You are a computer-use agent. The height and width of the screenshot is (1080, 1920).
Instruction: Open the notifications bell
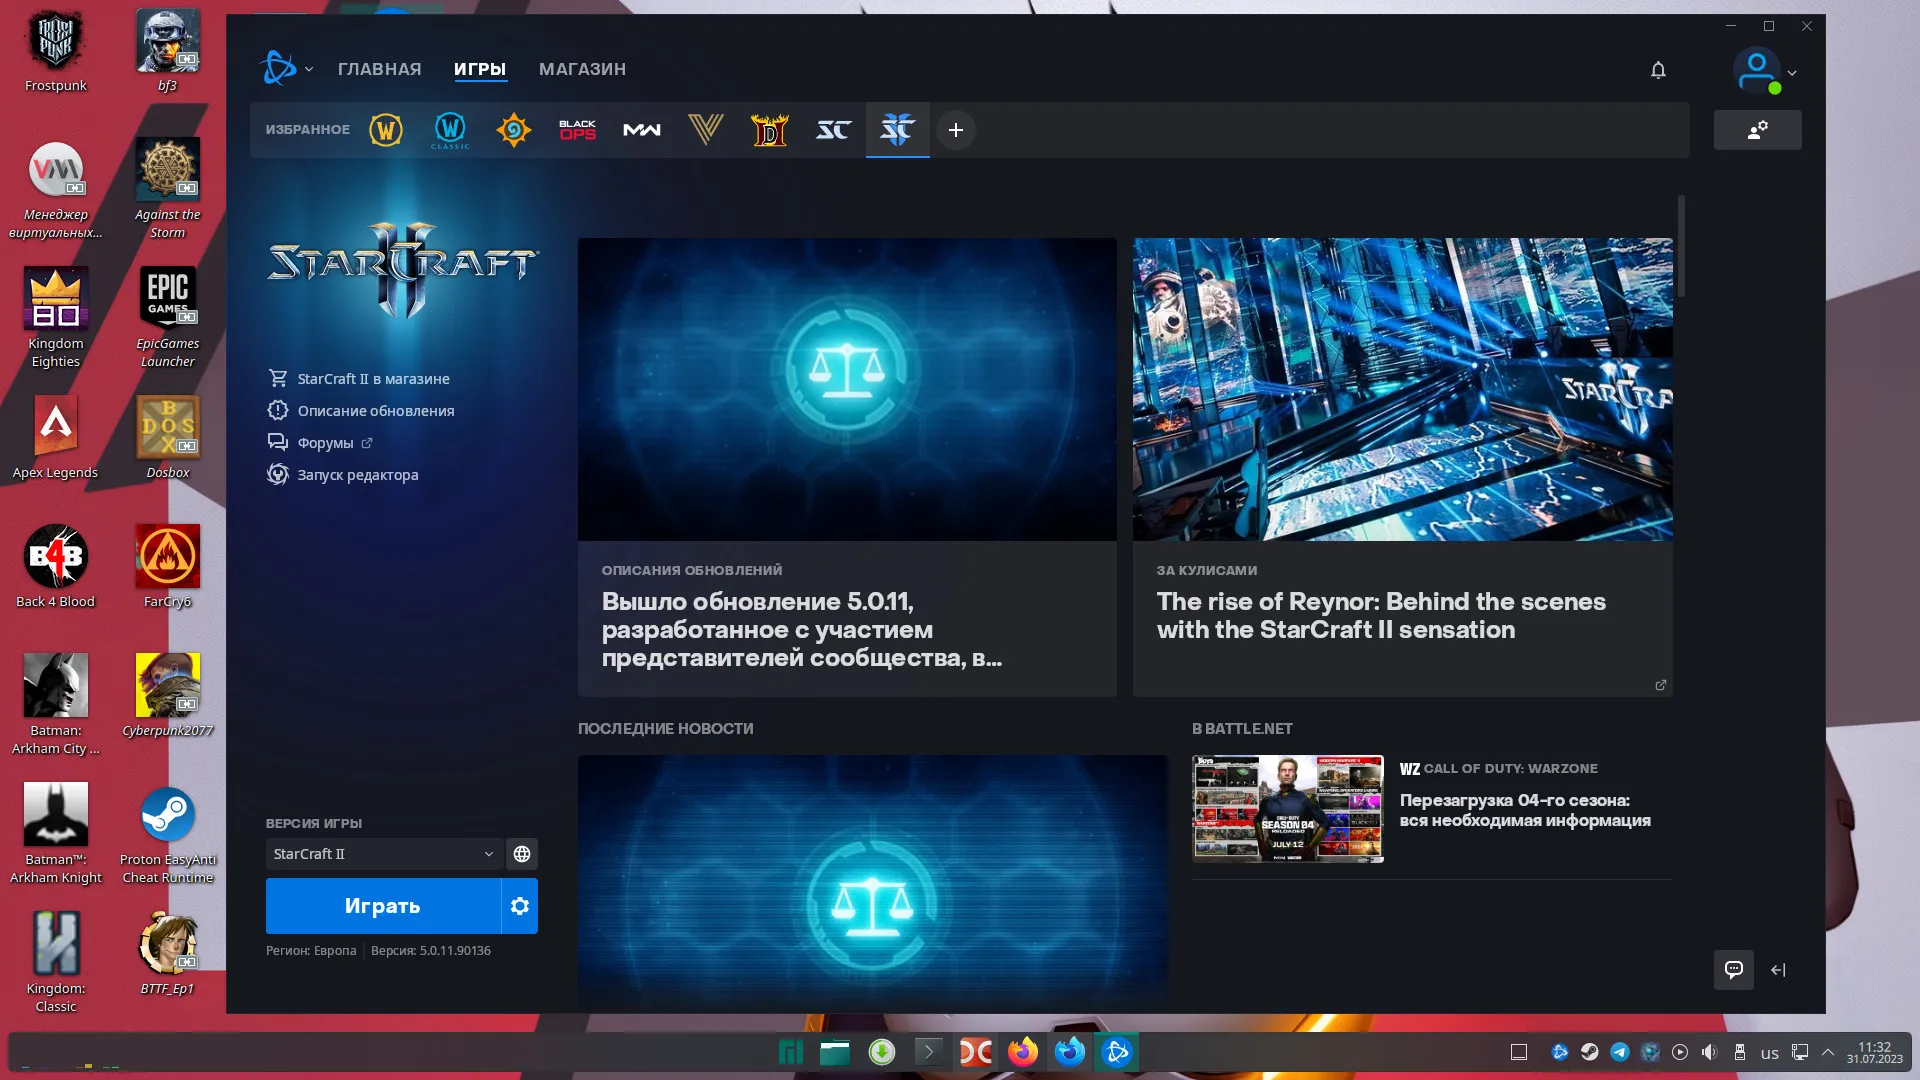point(1658,70)
